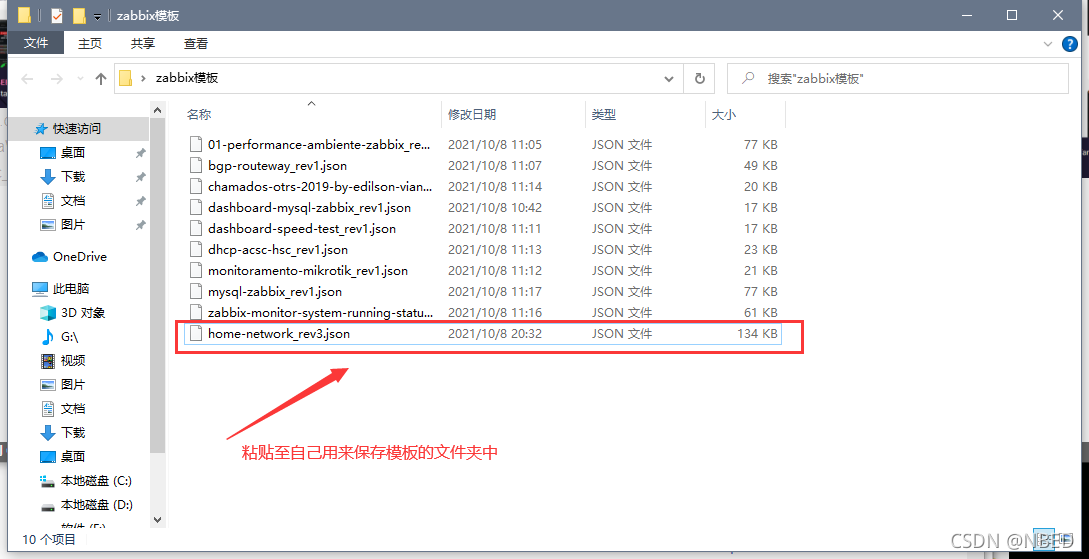Click file icon of home-network_rev3.json
Image resolution: width=1089 pixels, height=559 pixels.
click(196, 333)
